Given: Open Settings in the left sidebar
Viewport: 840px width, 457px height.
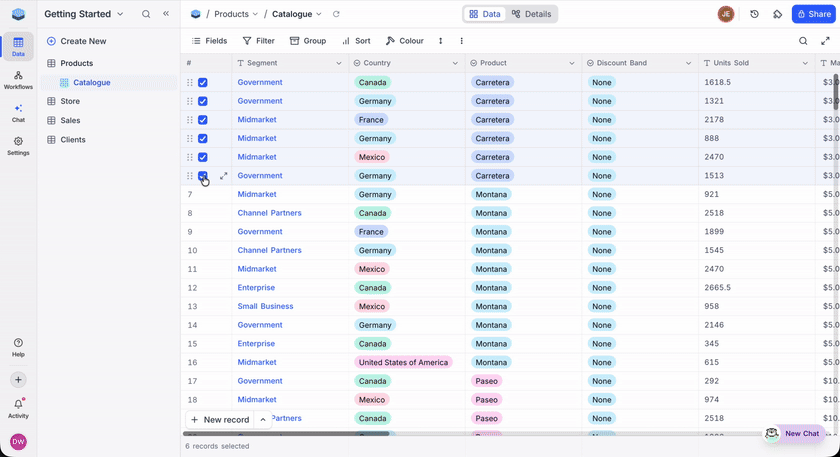Looking at the screenshot, I should click(x=18, y=146).
